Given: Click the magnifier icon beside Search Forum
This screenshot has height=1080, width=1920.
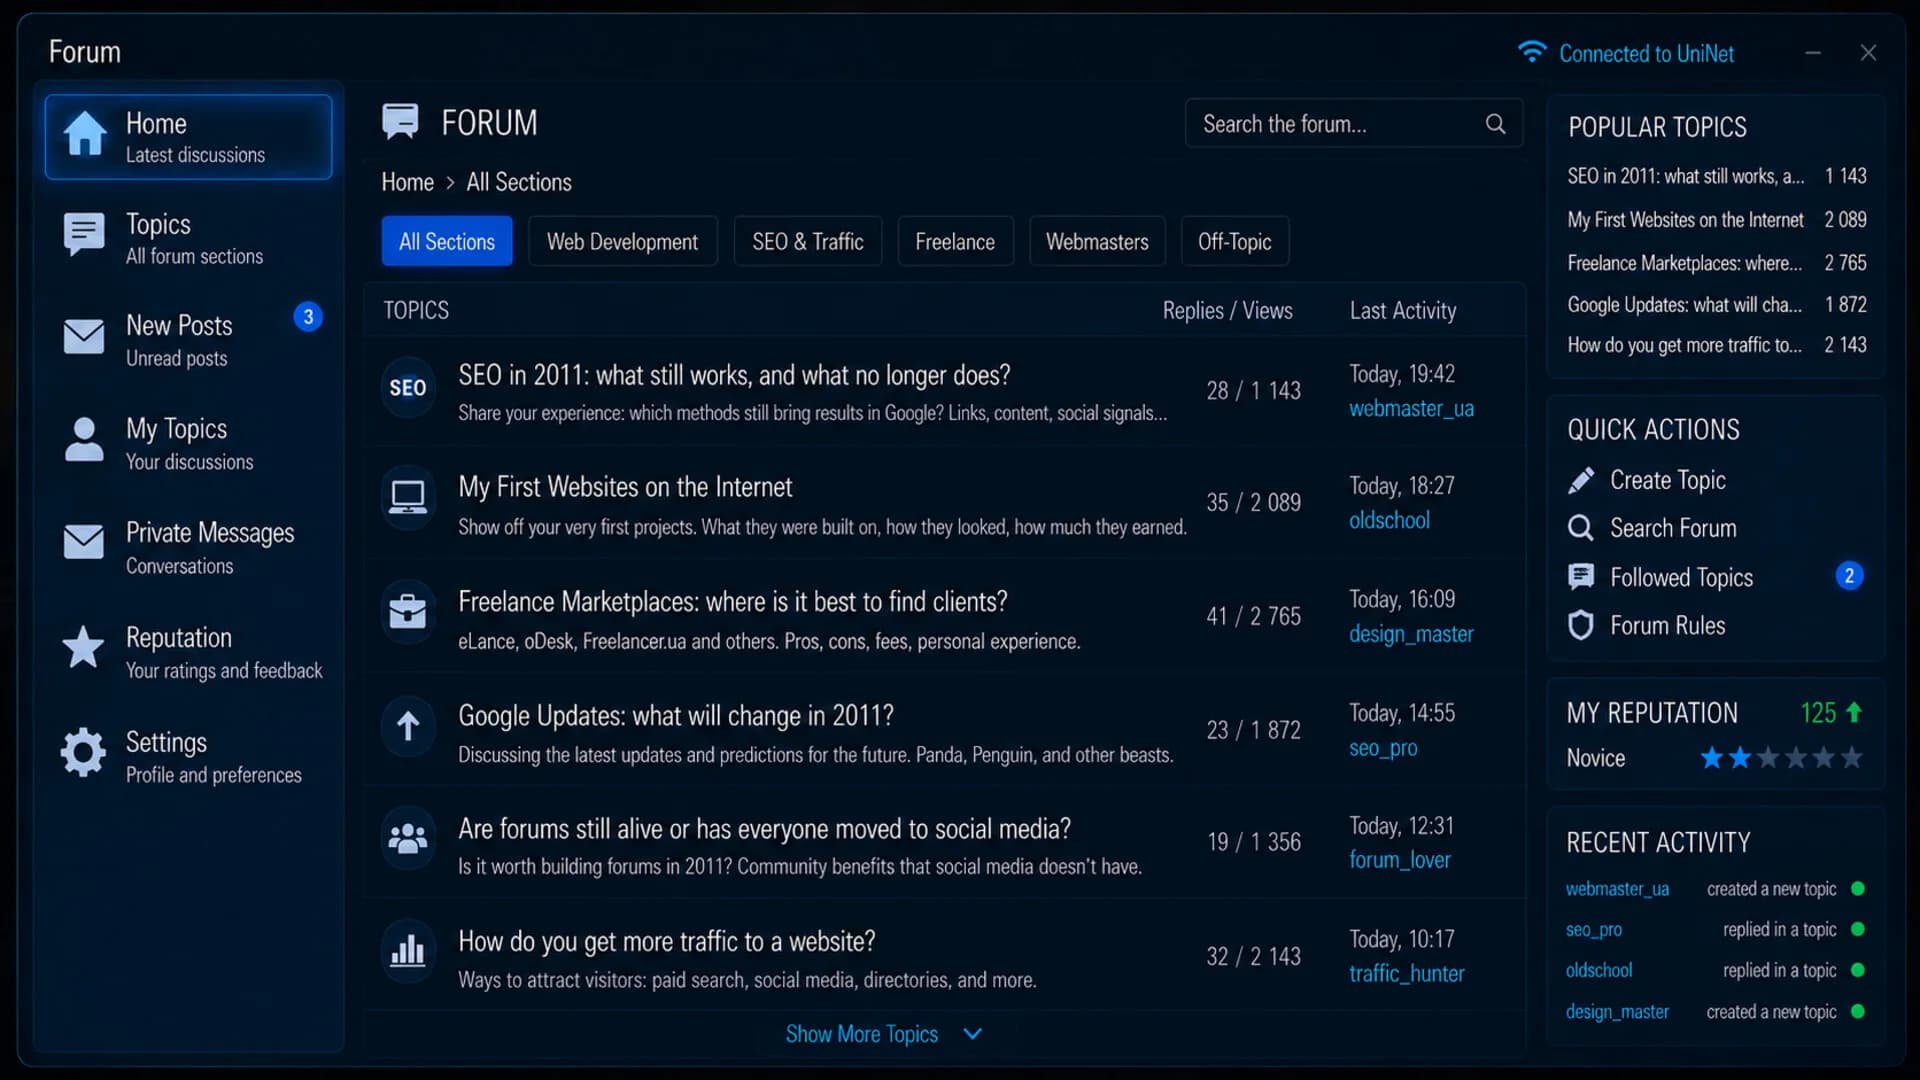Looking at the screenshot, I should 1581,528.
